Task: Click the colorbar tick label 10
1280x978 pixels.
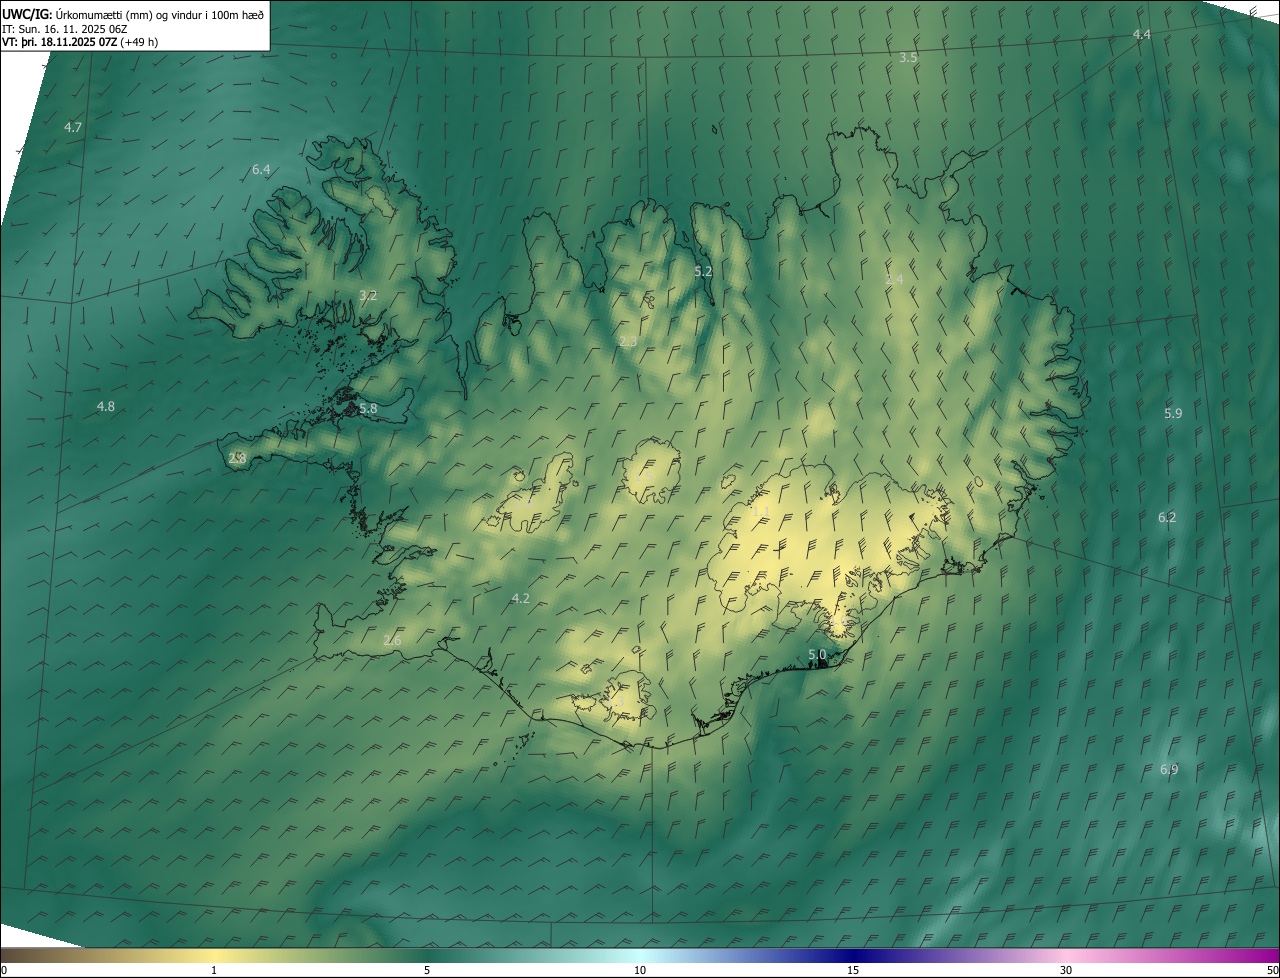Action: tap(640, 970)
